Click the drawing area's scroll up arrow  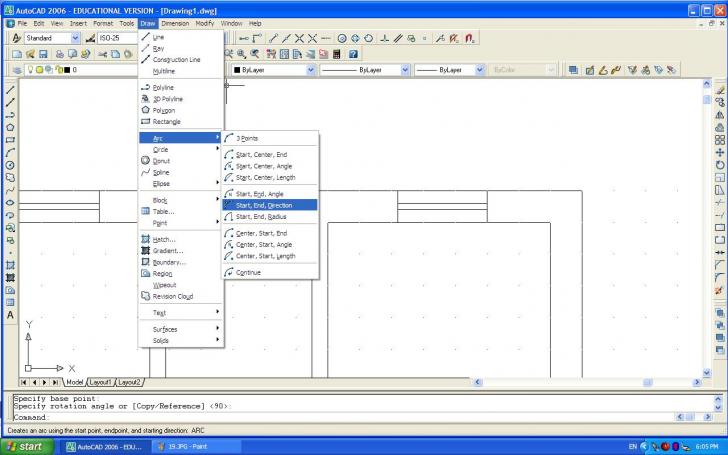click(707, 84)
